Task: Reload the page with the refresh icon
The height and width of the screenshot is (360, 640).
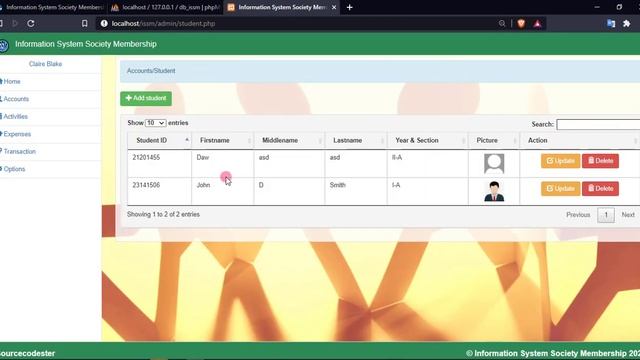Action: click(x=31, y=24)
